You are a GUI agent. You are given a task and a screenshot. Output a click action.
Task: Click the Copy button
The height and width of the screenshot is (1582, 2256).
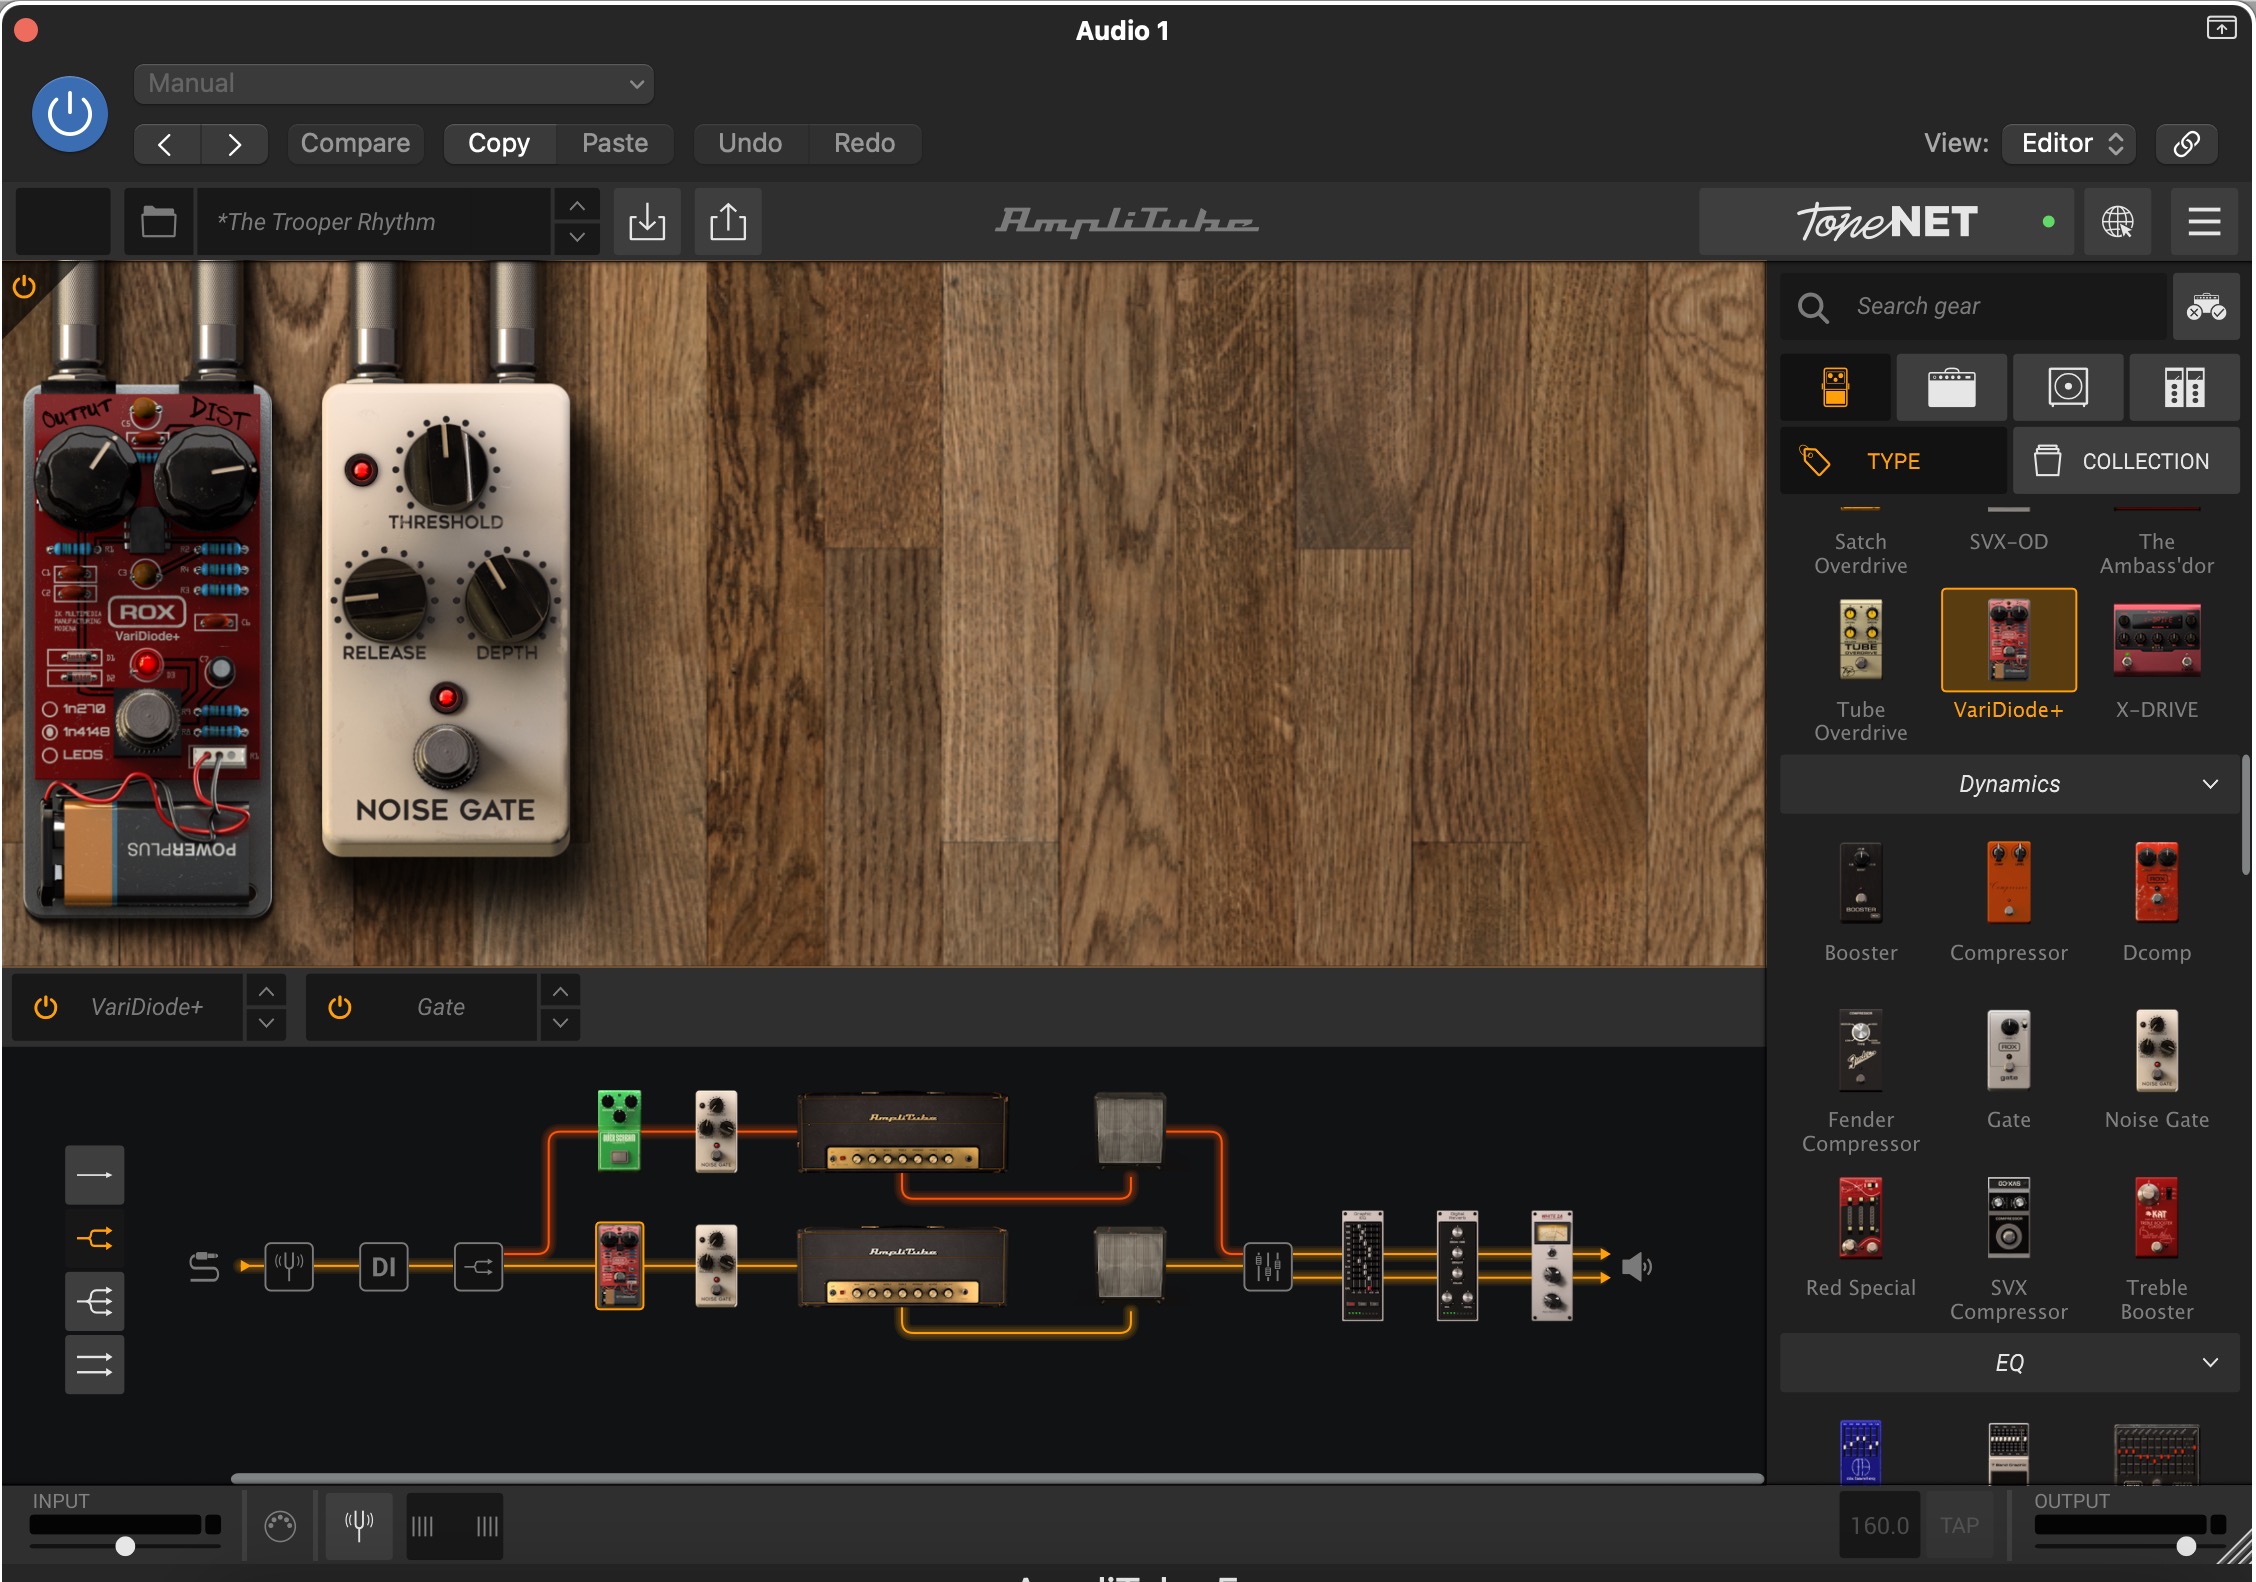pos(499,143)
